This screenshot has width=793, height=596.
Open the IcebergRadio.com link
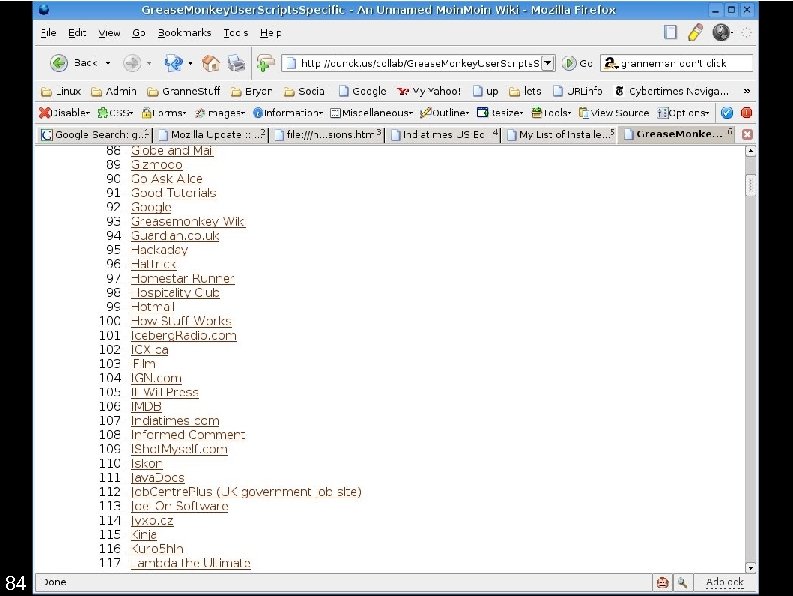(x=184, y=335)
